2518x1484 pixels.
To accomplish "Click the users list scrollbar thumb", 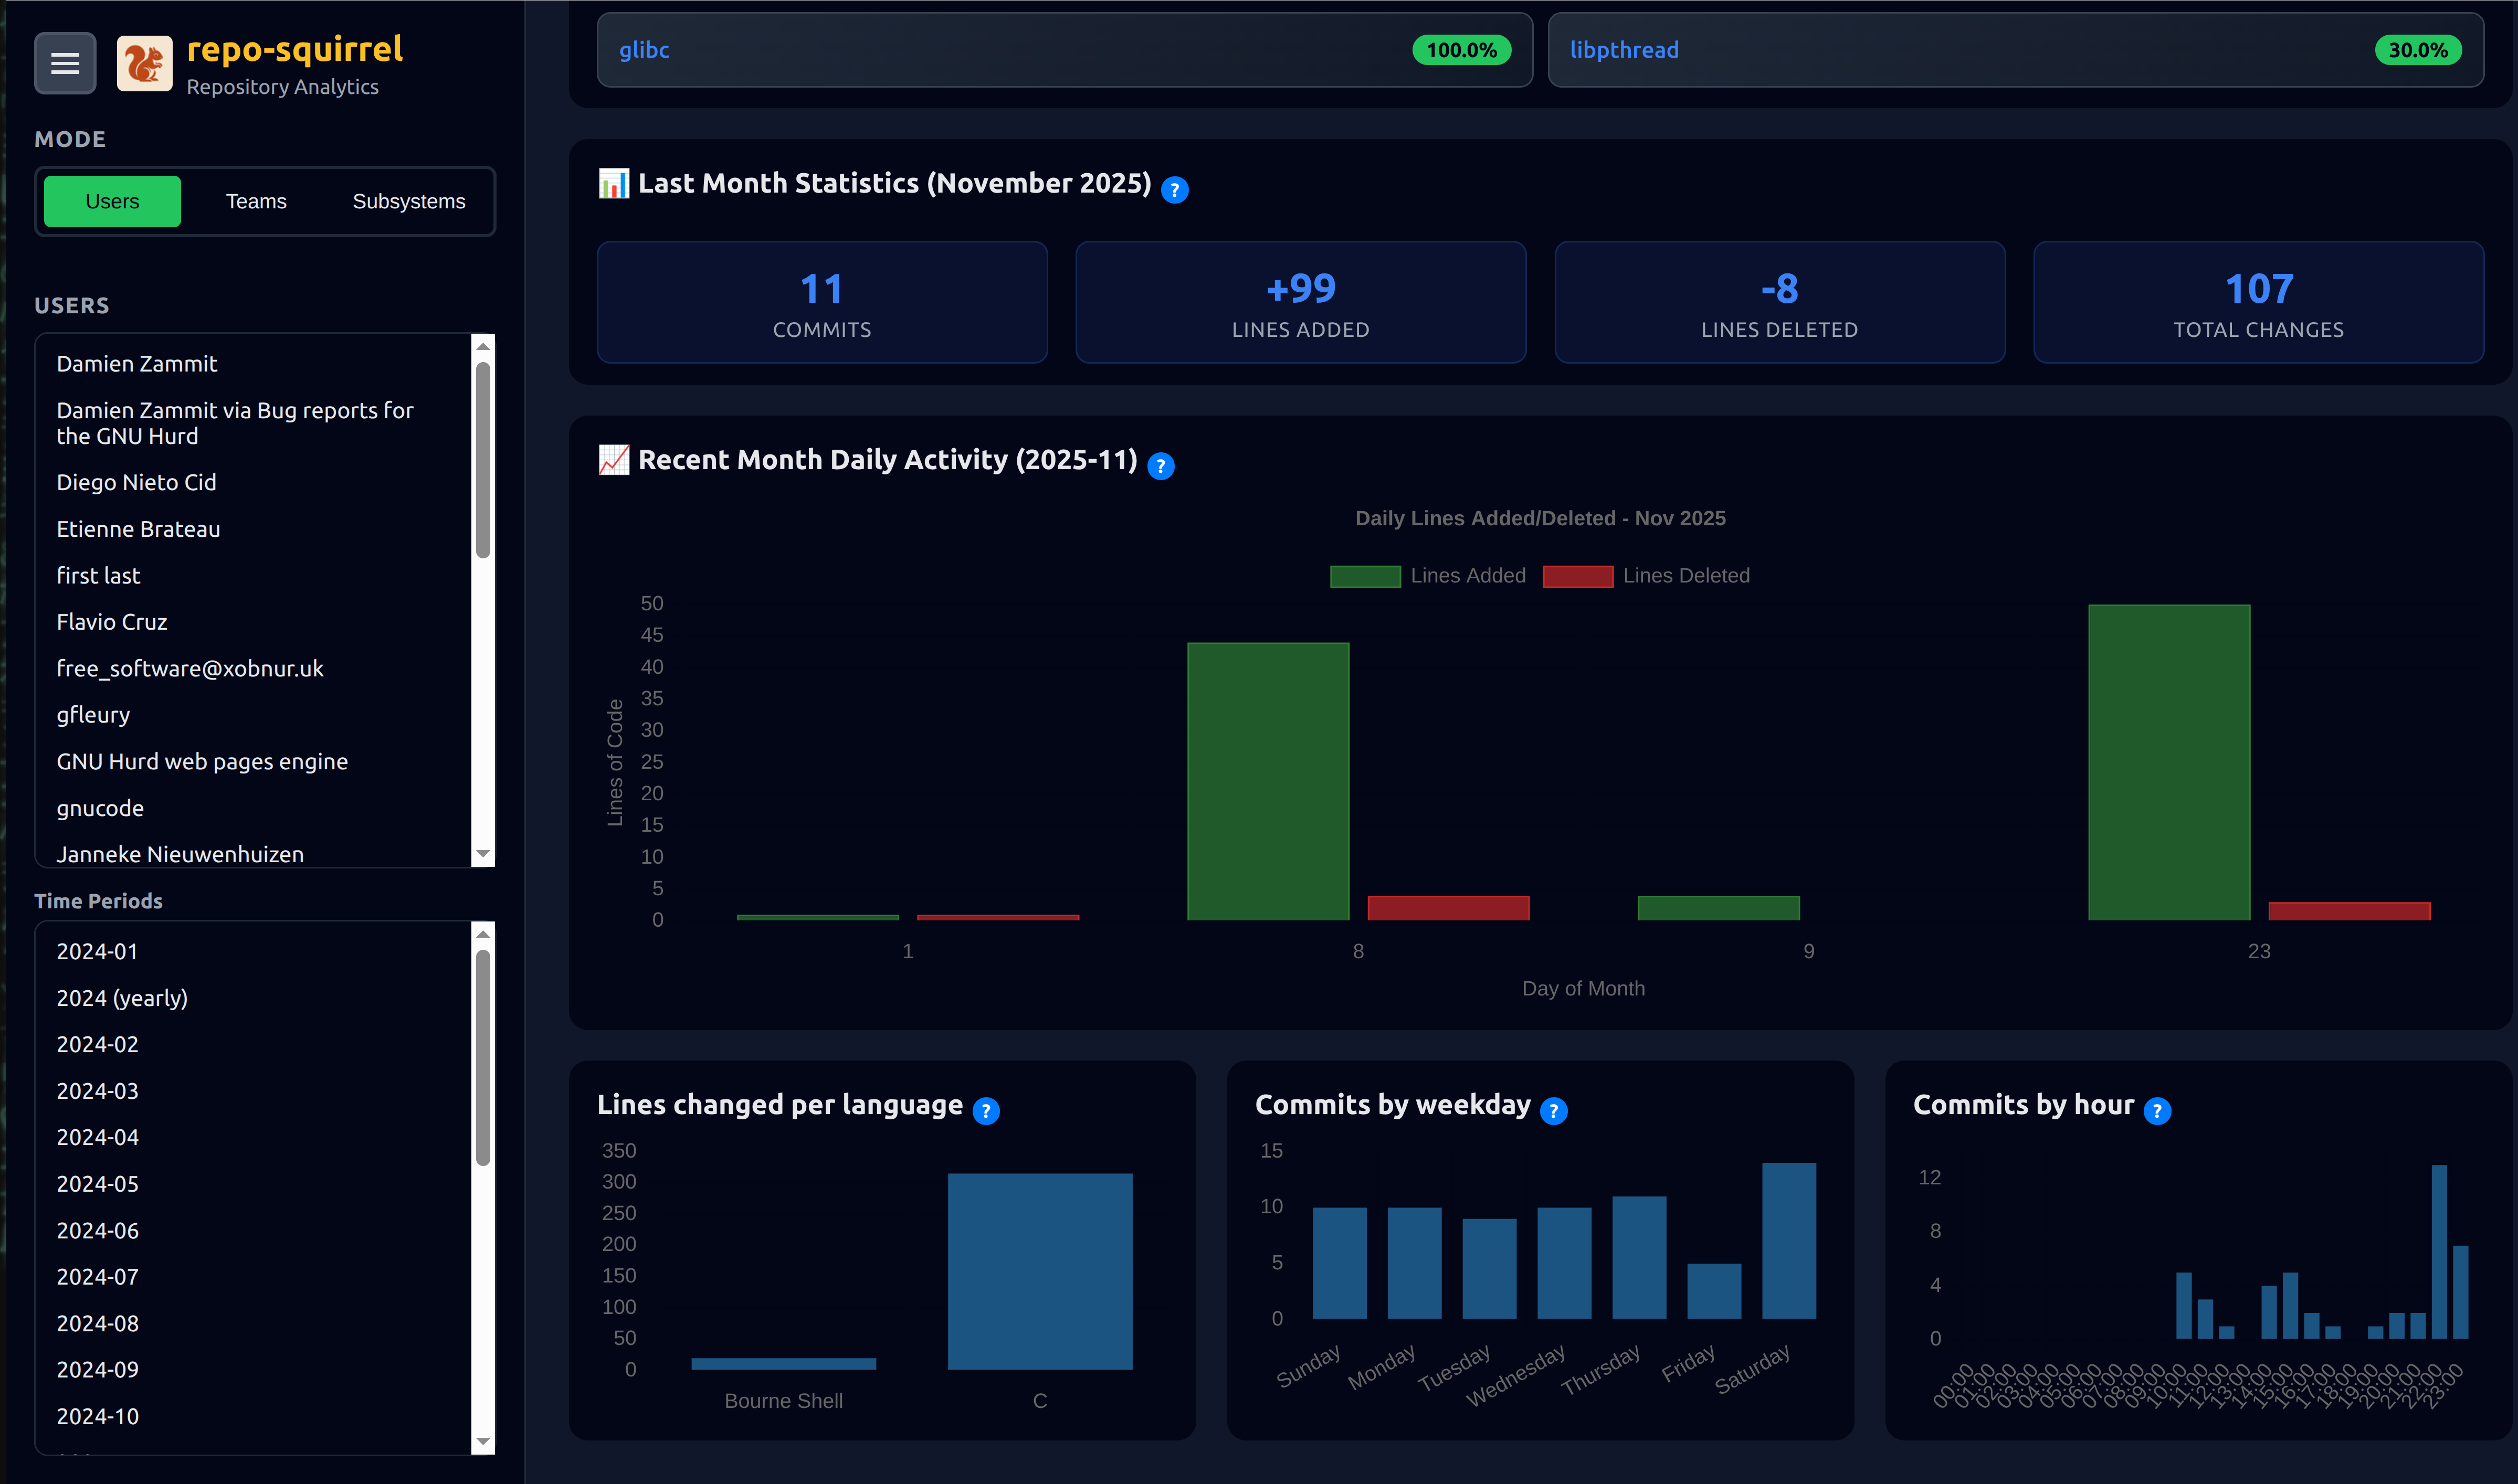I will click(x=483, y=460).
